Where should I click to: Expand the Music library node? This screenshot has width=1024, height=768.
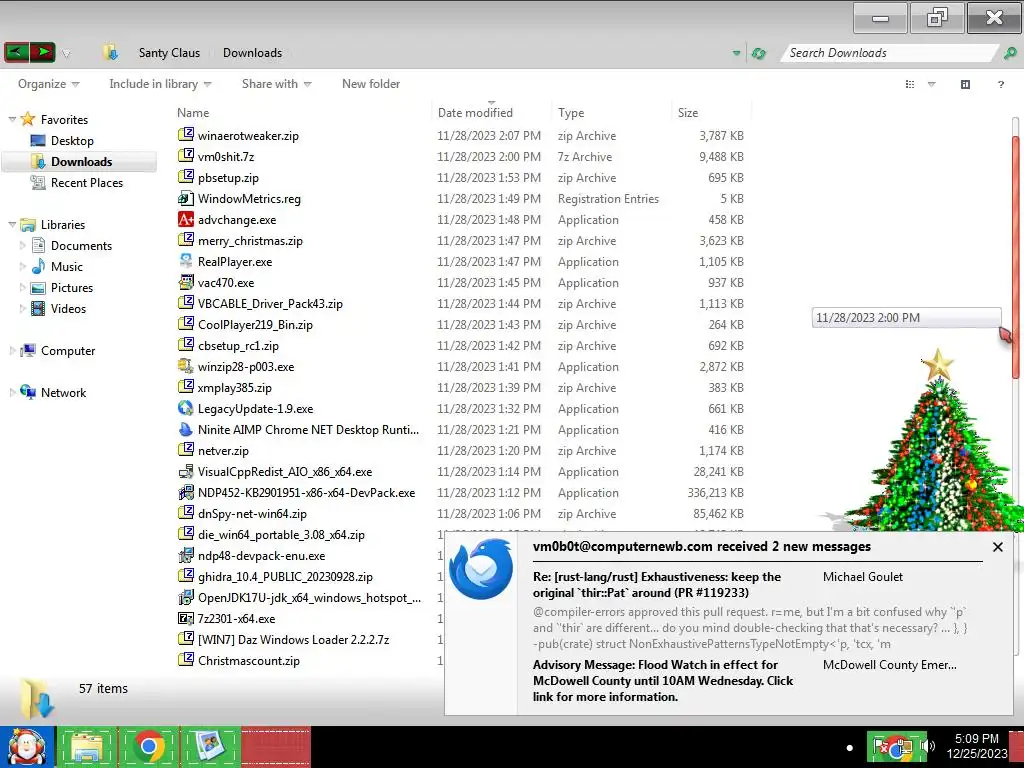click(23, 266)
